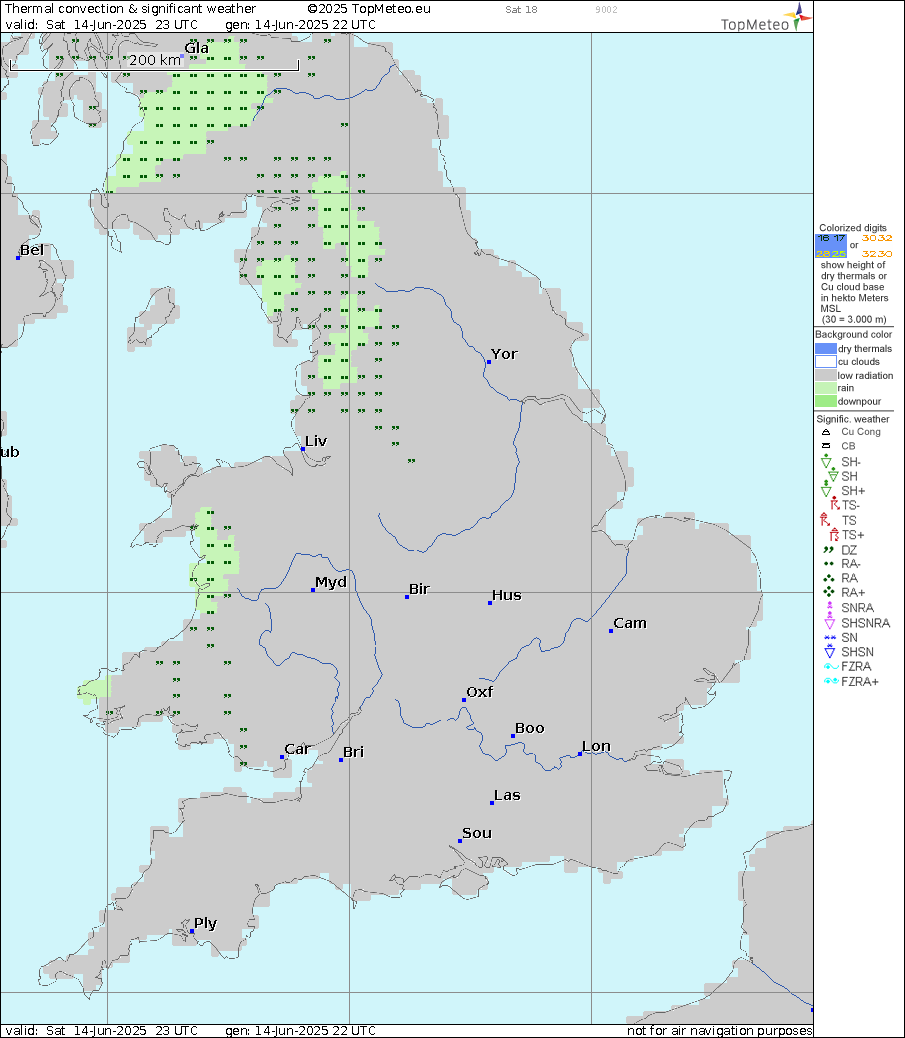Click the not for air navigation purposes notice
Viewport: 905px width, 1038px height.
tap(720, 1031)
